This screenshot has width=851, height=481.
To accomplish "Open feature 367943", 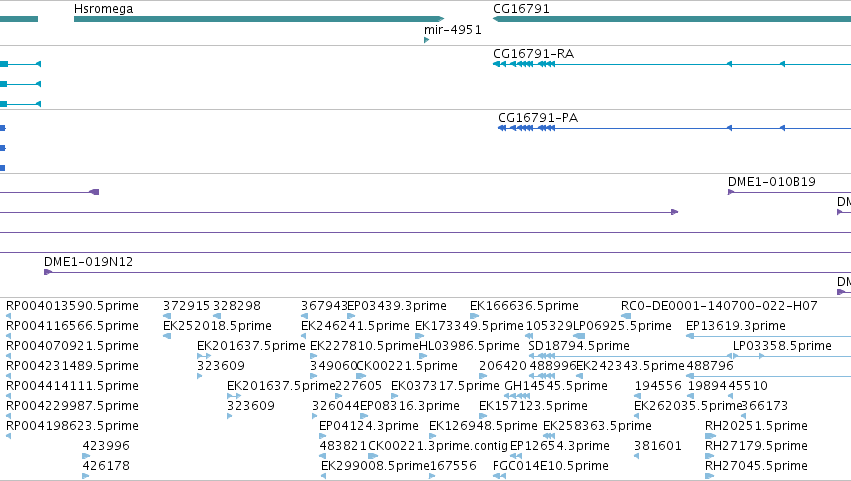I will [x=324, y=306].
